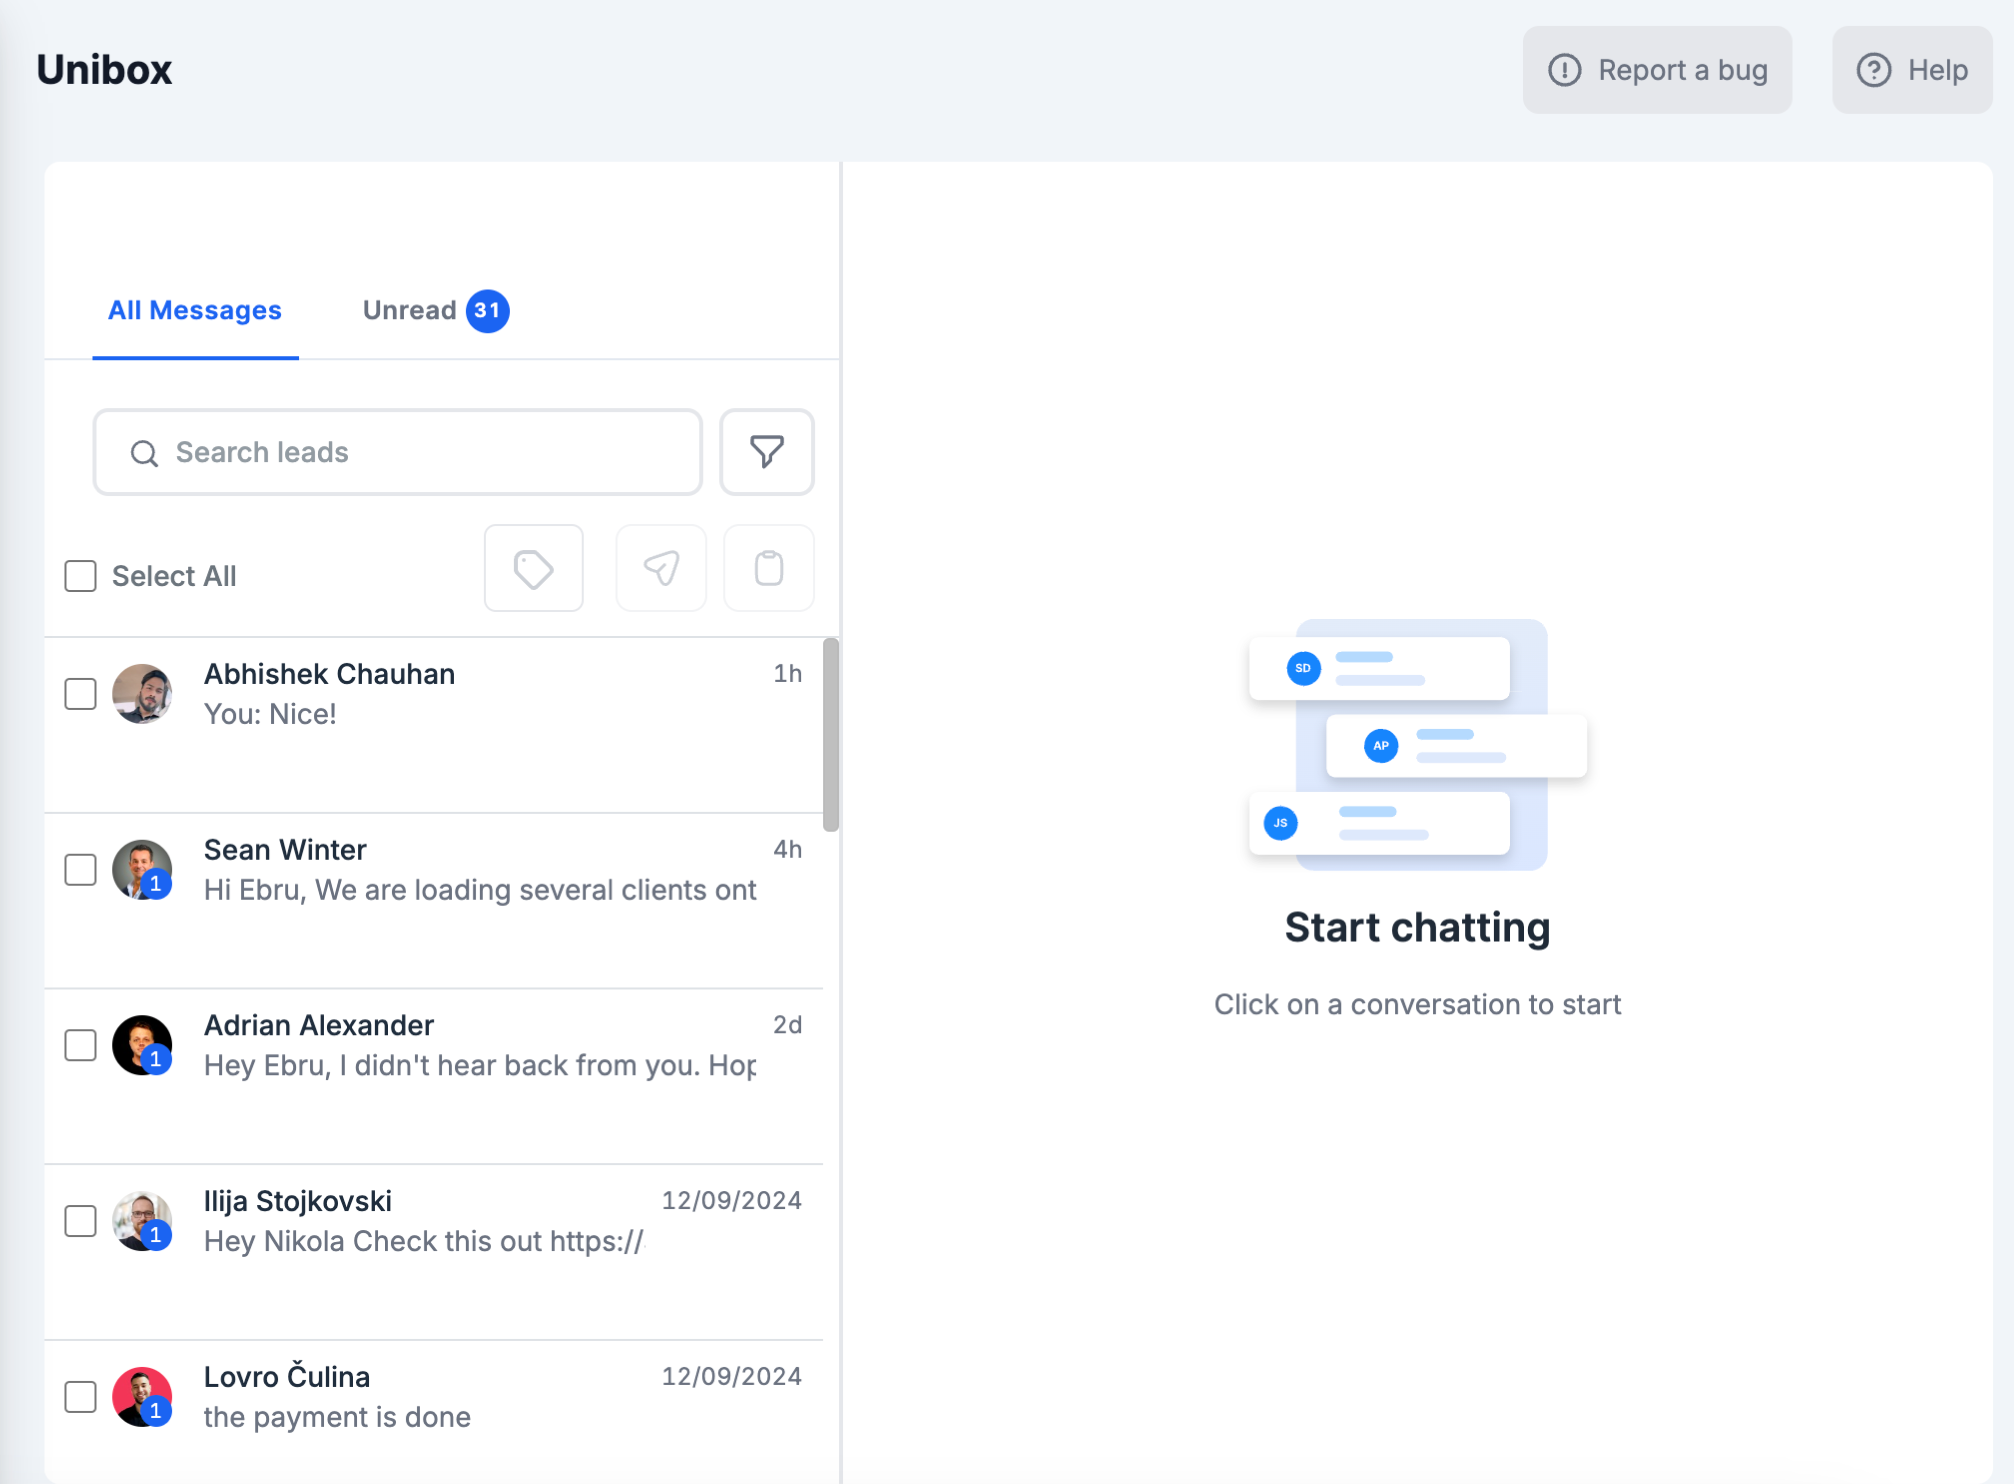Click the search magnifier icon

145,453
